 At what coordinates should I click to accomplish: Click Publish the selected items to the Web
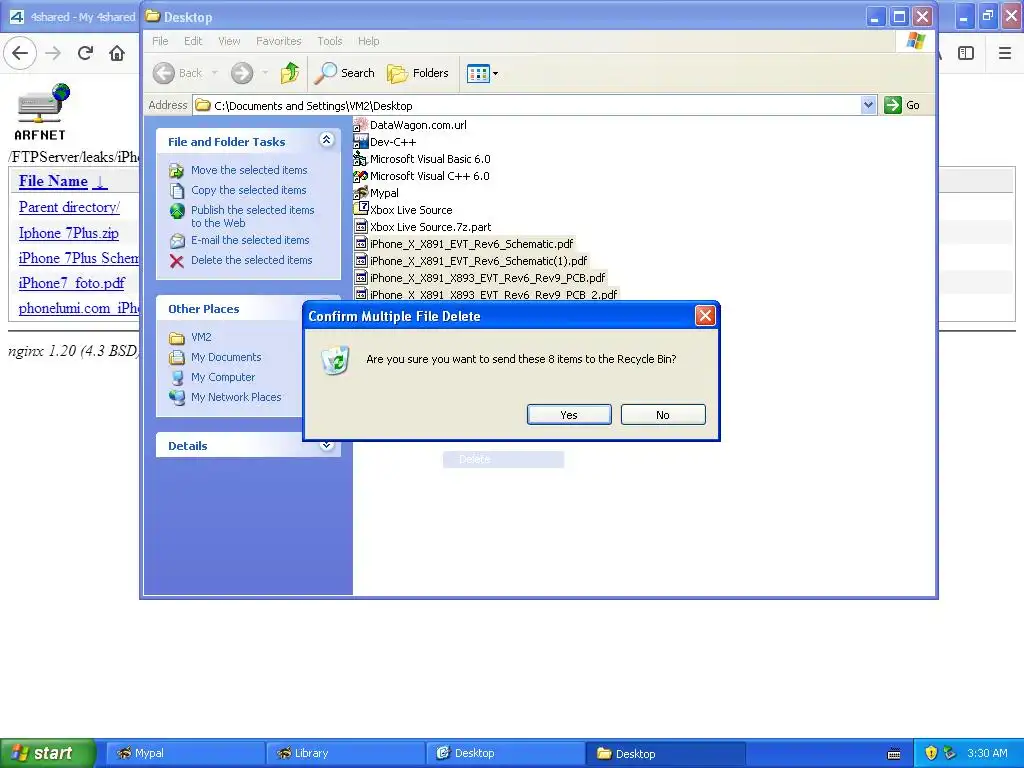pos(252,216)
